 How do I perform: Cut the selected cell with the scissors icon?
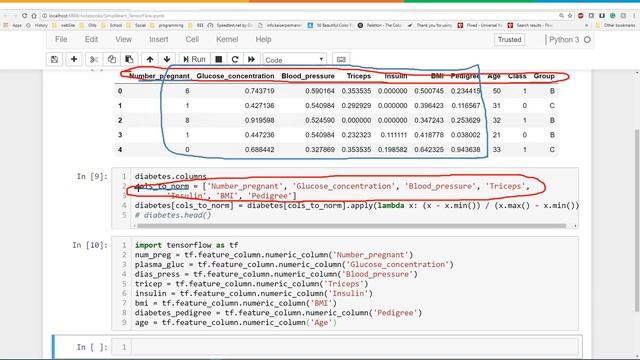click(x=94, y=60)
